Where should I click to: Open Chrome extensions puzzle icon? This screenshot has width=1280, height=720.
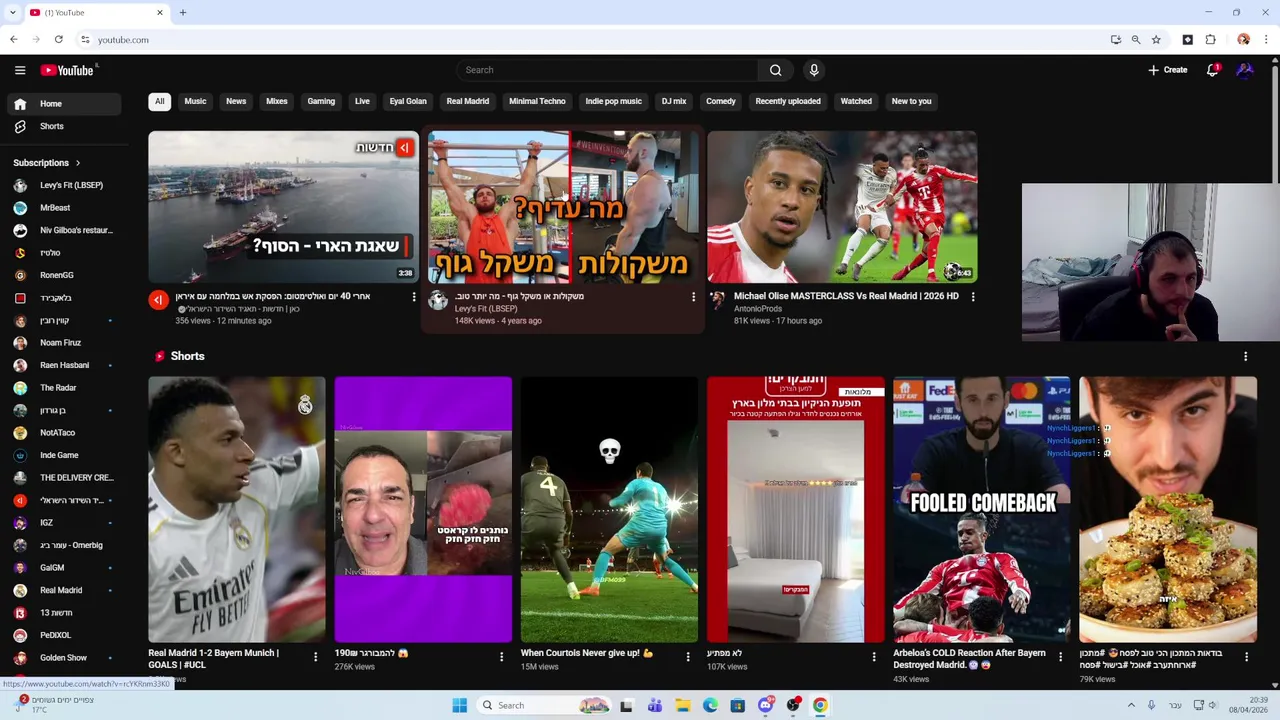(x=1210, y=40)
